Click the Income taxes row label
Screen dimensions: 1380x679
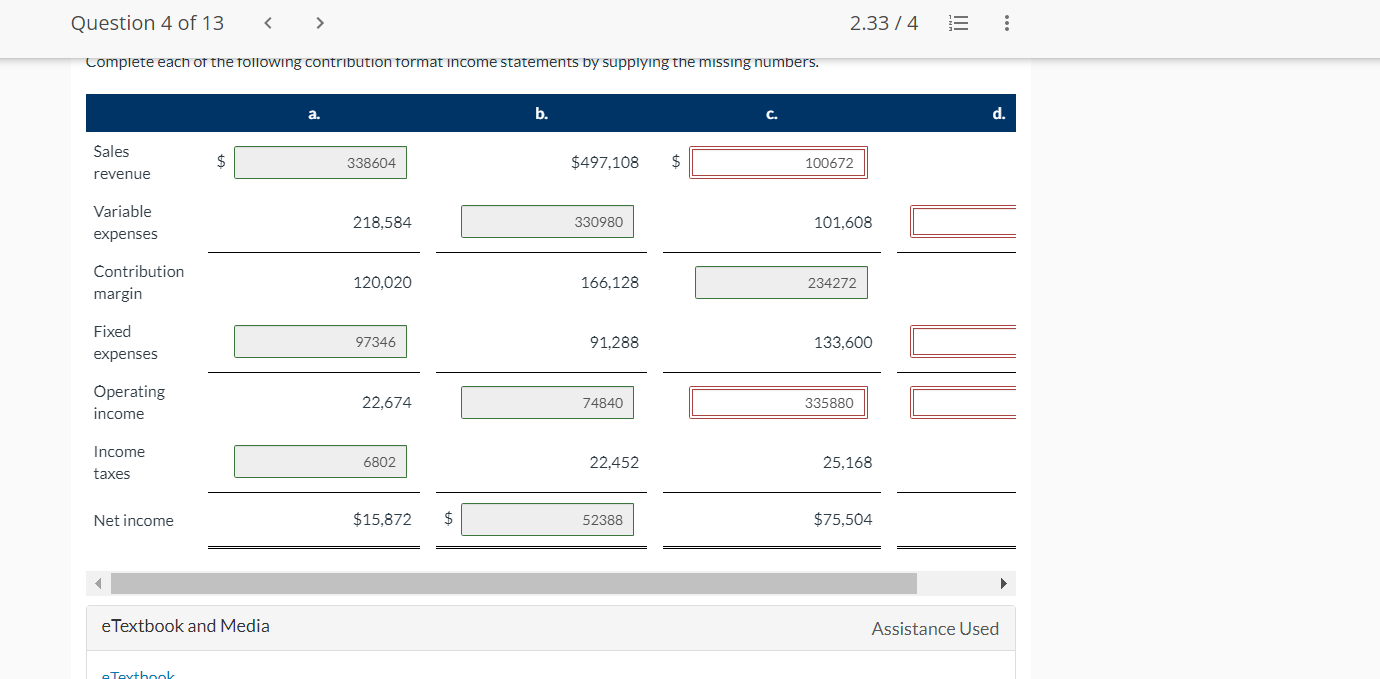pos(119,462)
